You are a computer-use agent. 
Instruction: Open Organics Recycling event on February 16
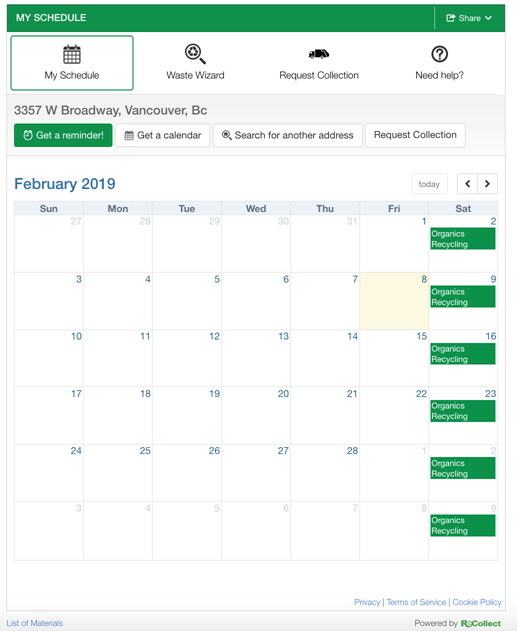pyautogui.click(x=463, y=354)
